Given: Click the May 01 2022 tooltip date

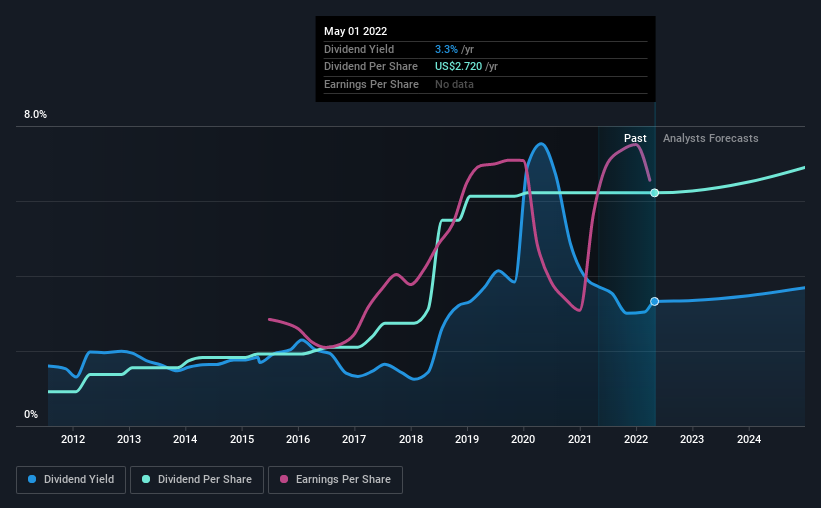Looking at the screenshot, I should click(356, 31).
